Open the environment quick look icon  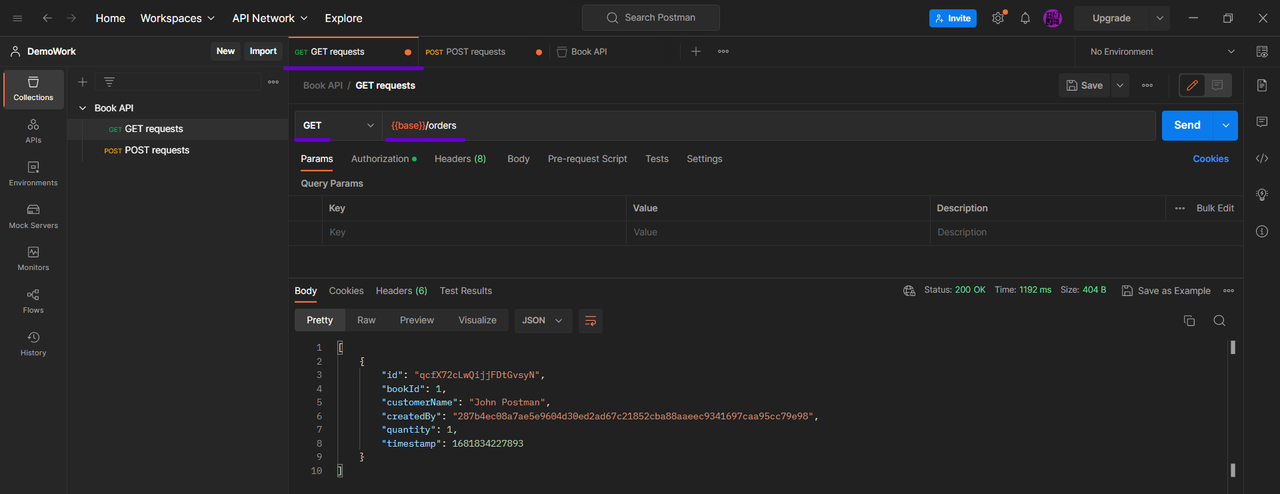point(1261,51)
